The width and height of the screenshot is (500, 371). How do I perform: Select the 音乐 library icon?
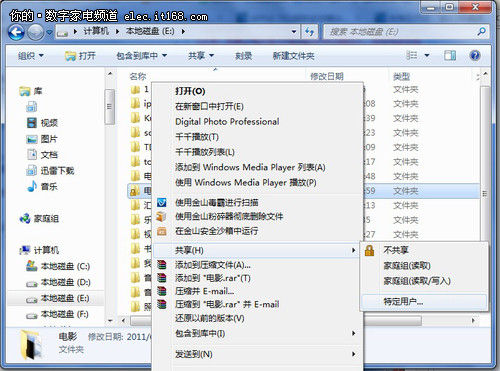(32, 186)
